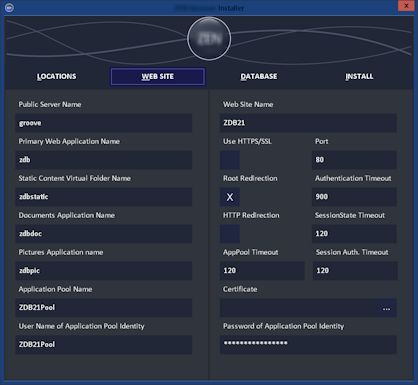Click the ZEN round logo emblem

tap(209, 38)
